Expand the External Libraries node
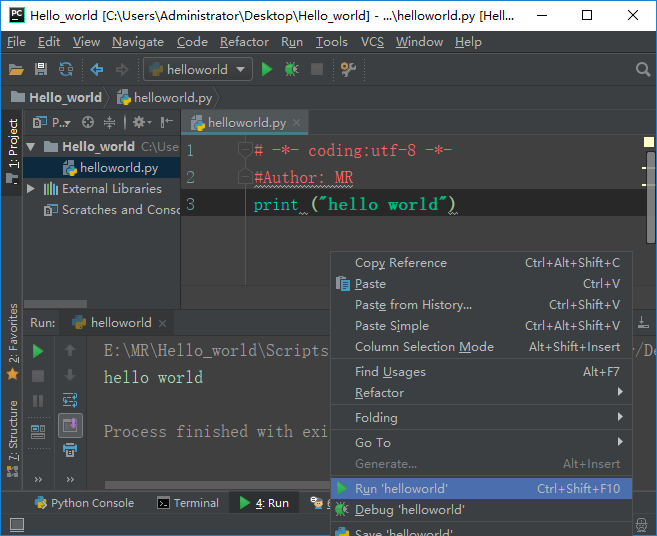 [31, 189]
